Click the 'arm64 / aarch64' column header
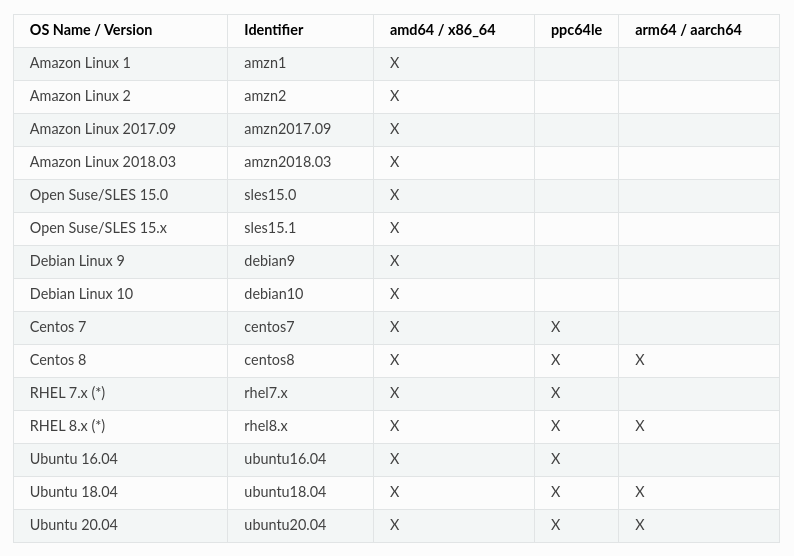 [688, 30]
